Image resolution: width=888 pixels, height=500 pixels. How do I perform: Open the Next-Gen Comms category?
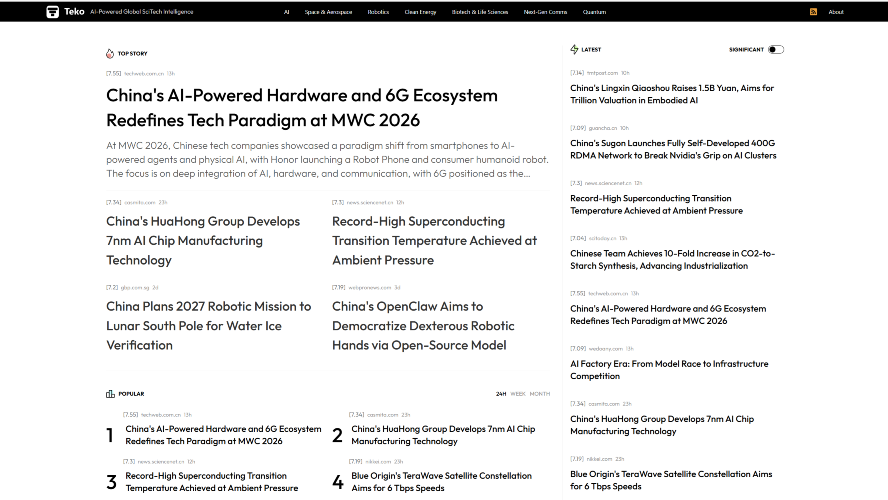(x=545, y=12)
